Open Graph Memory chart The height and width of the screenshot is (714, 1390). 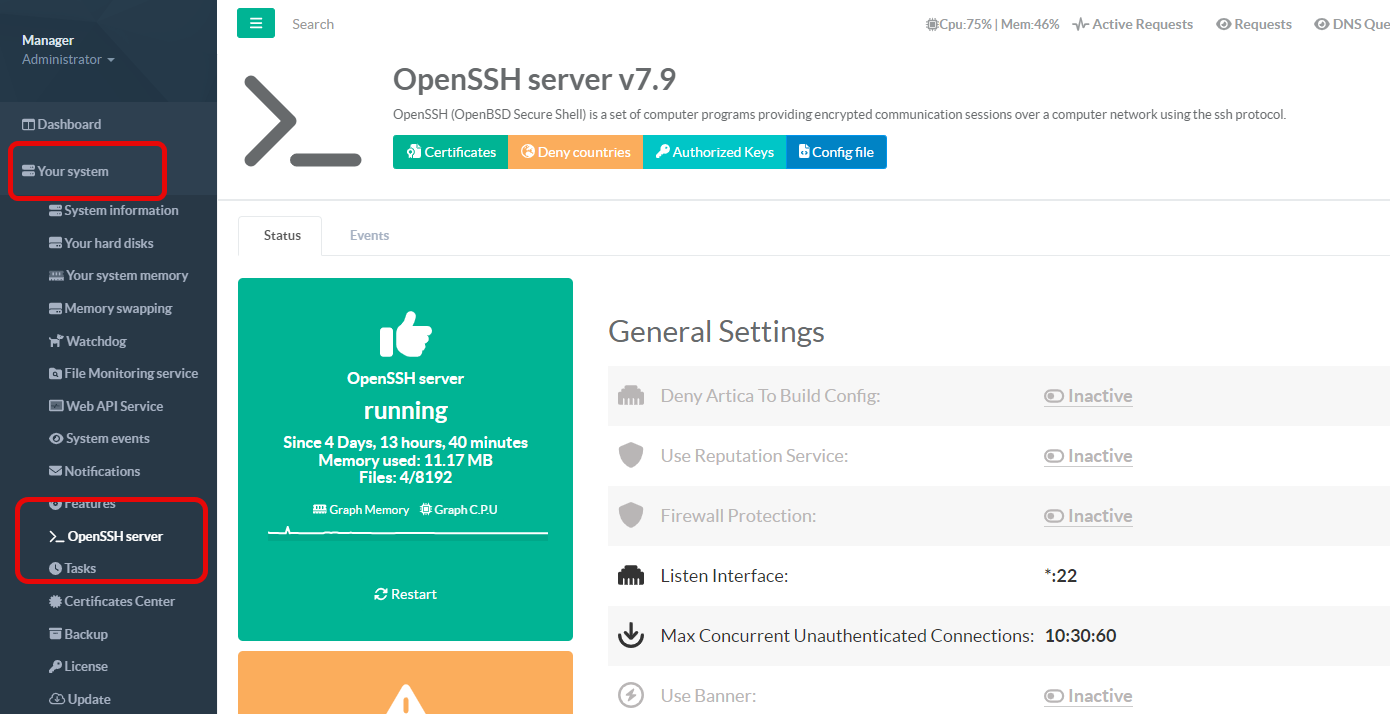tap(361, 510)
